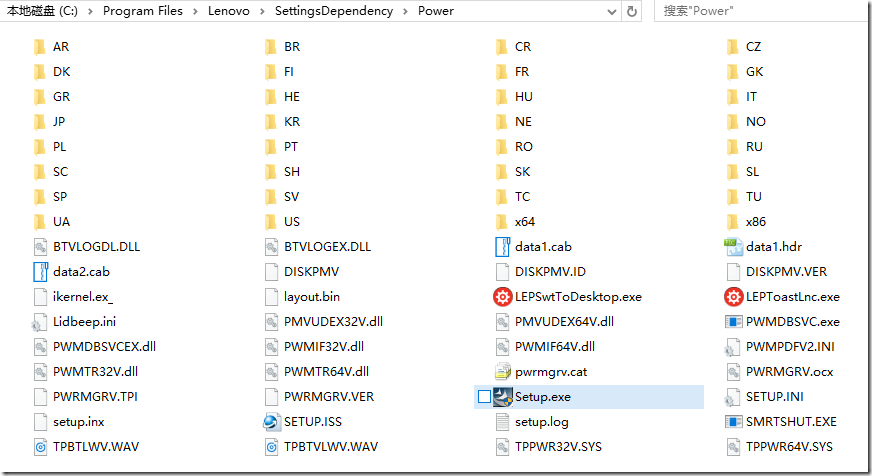Viewport: 872px width, 476px height.
Task: Click the refresh button in address bar
Action: [x=632, y=11]
